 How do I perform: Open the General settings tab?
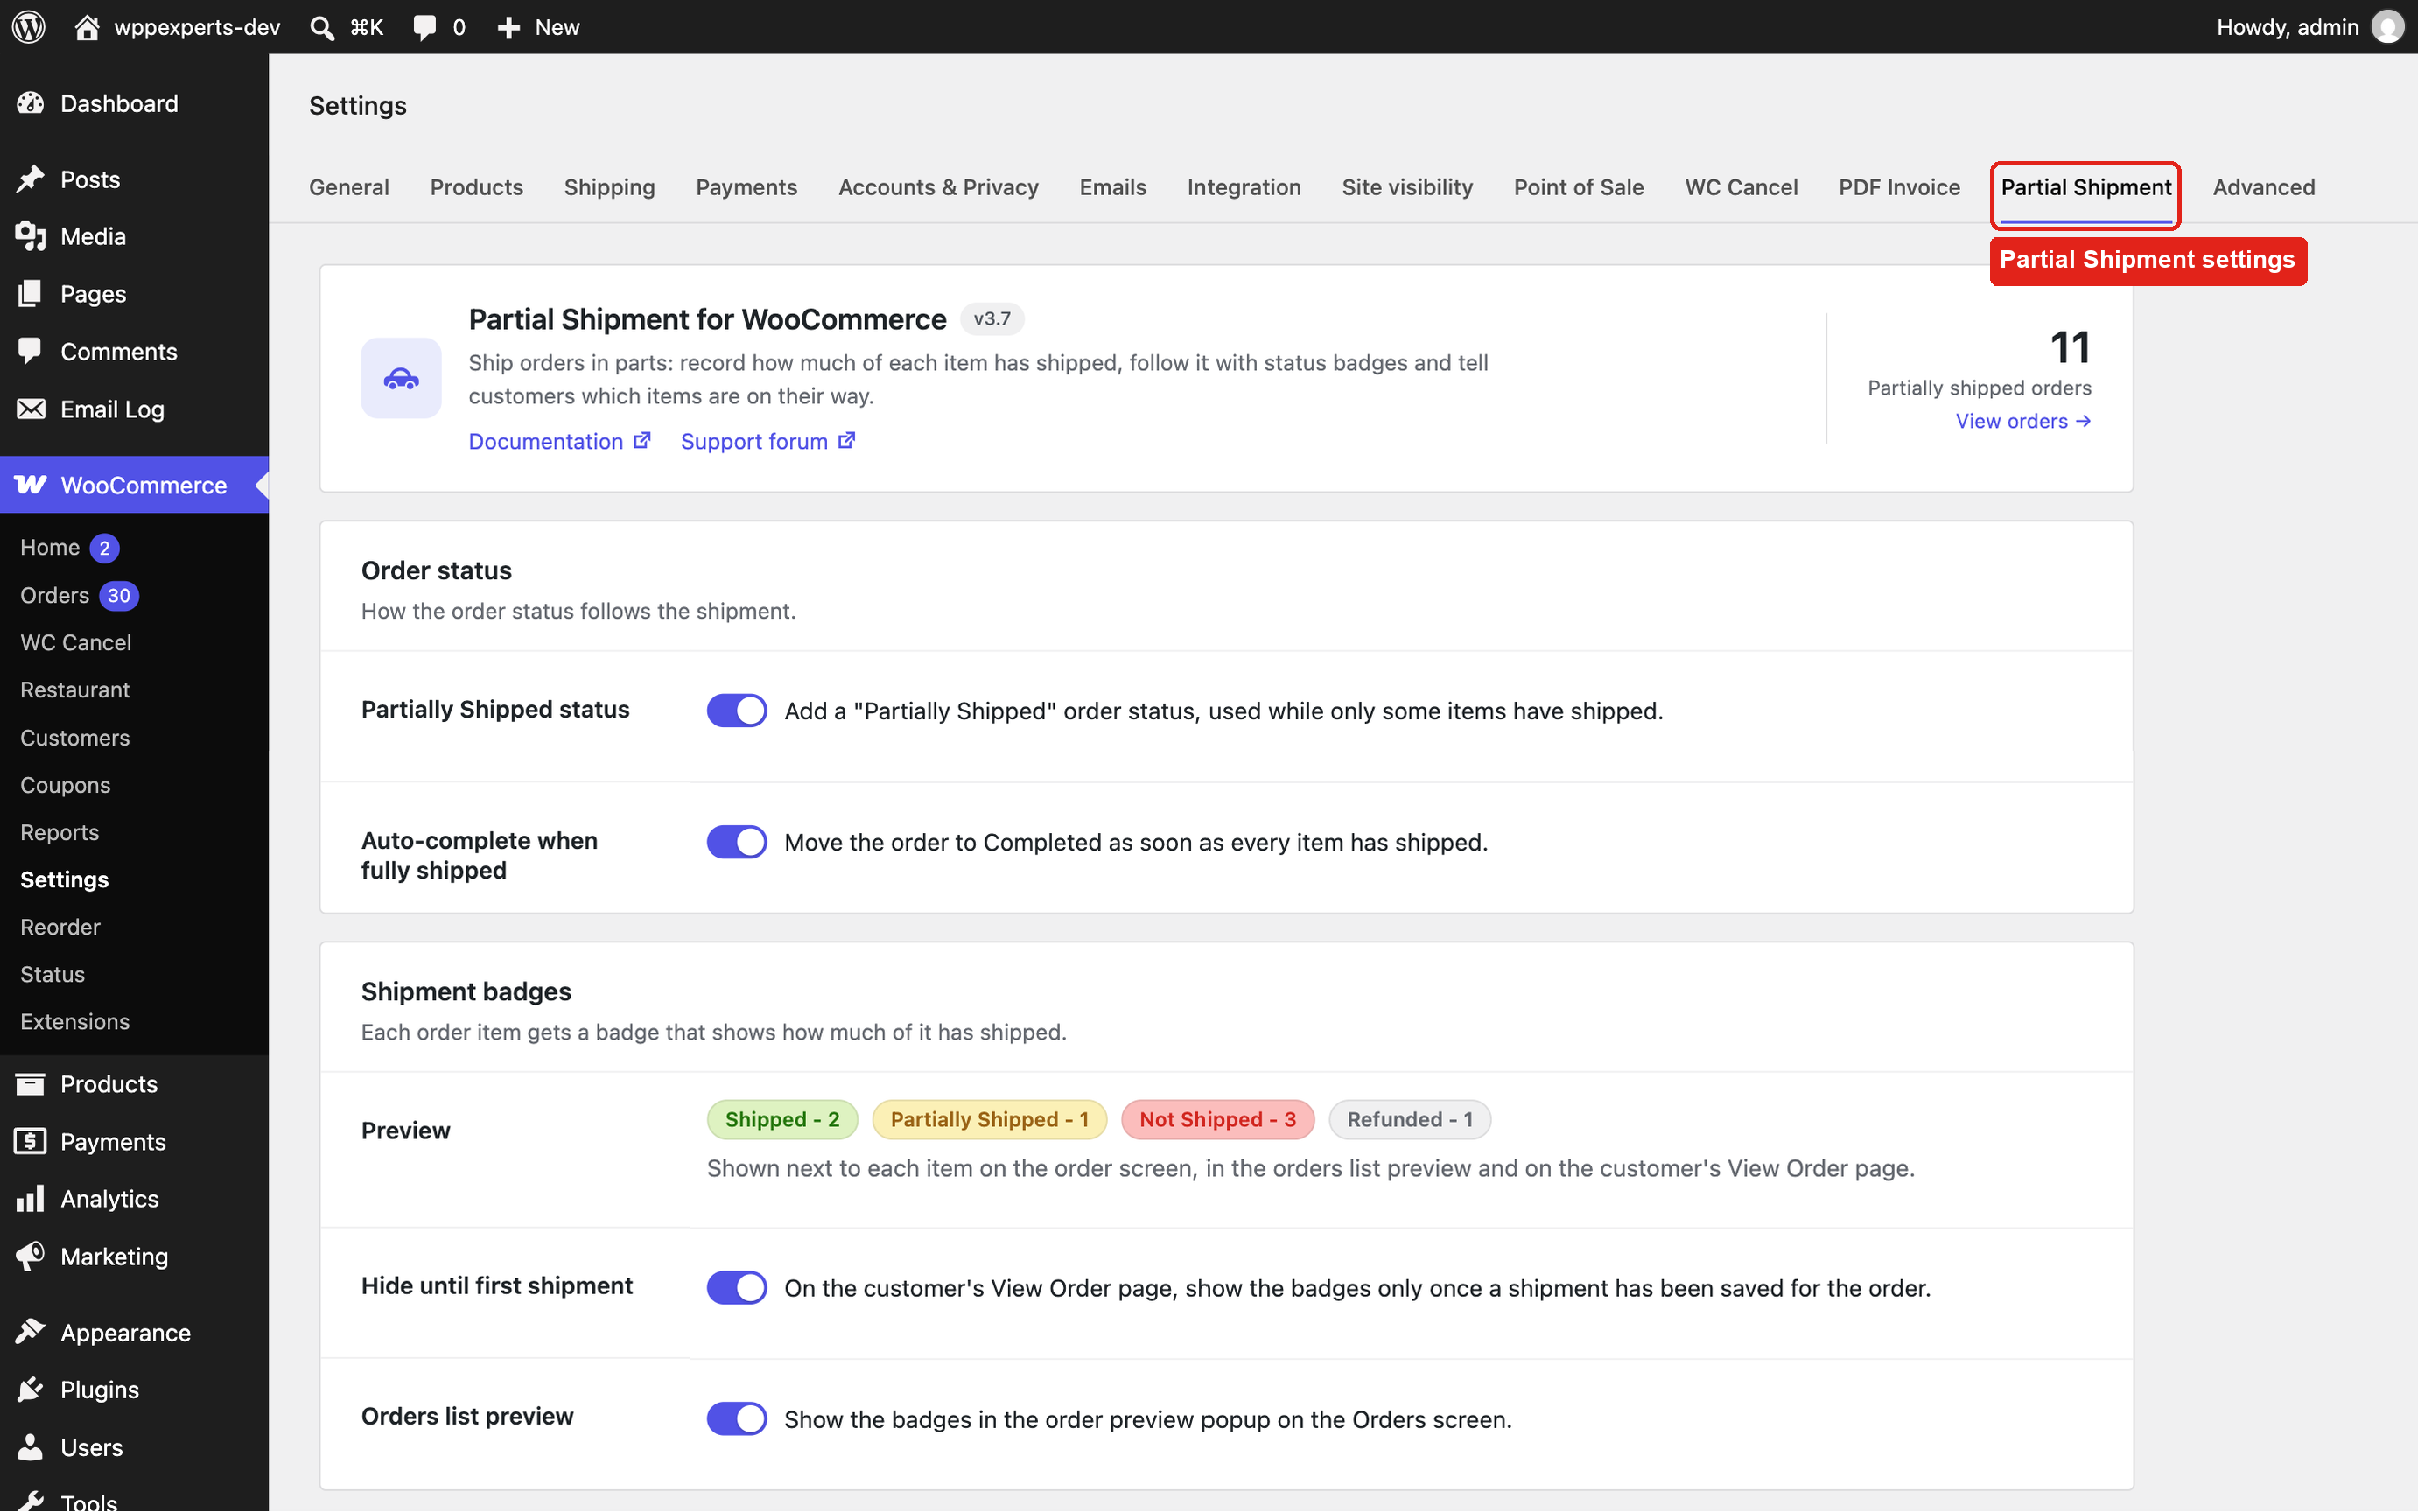[x=349, y=187]
